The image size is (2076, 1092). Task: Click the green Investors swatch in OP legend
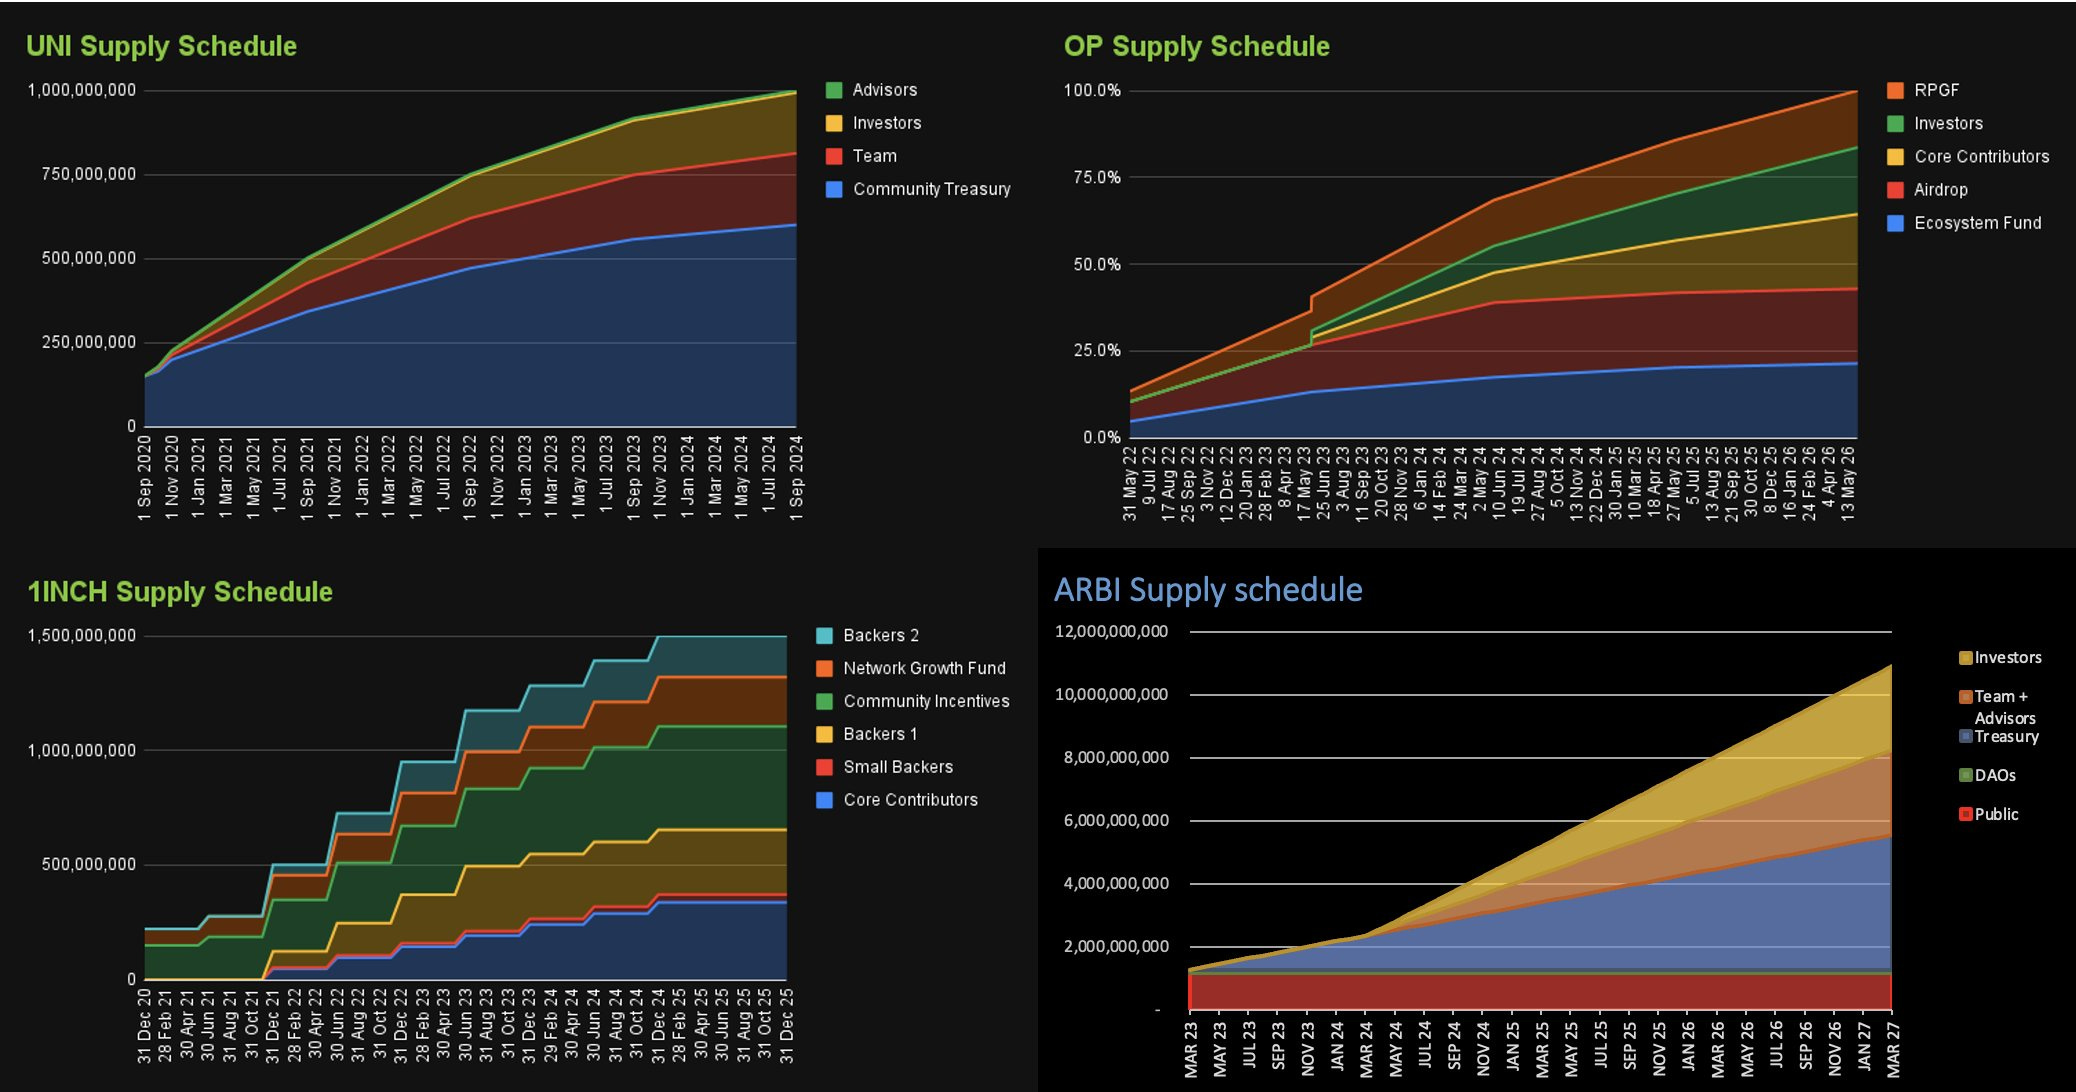(1895, 123)
